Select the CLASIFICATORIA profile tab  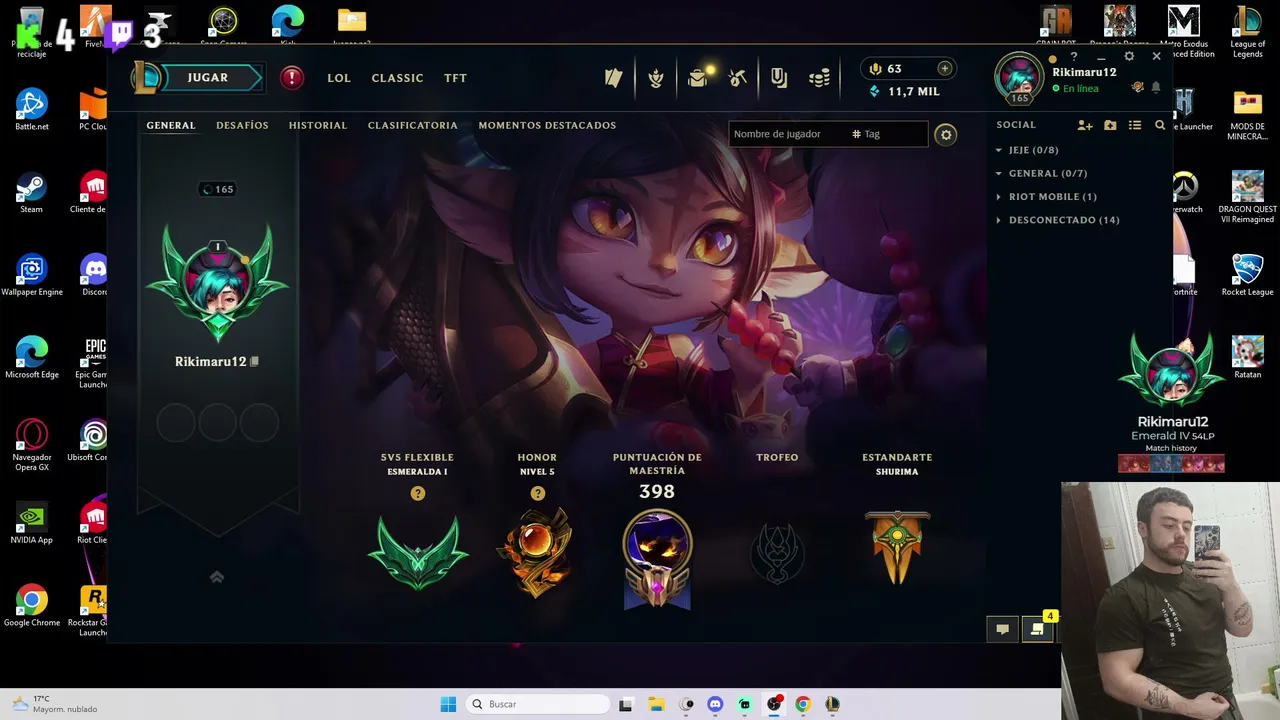click(412, 125)
